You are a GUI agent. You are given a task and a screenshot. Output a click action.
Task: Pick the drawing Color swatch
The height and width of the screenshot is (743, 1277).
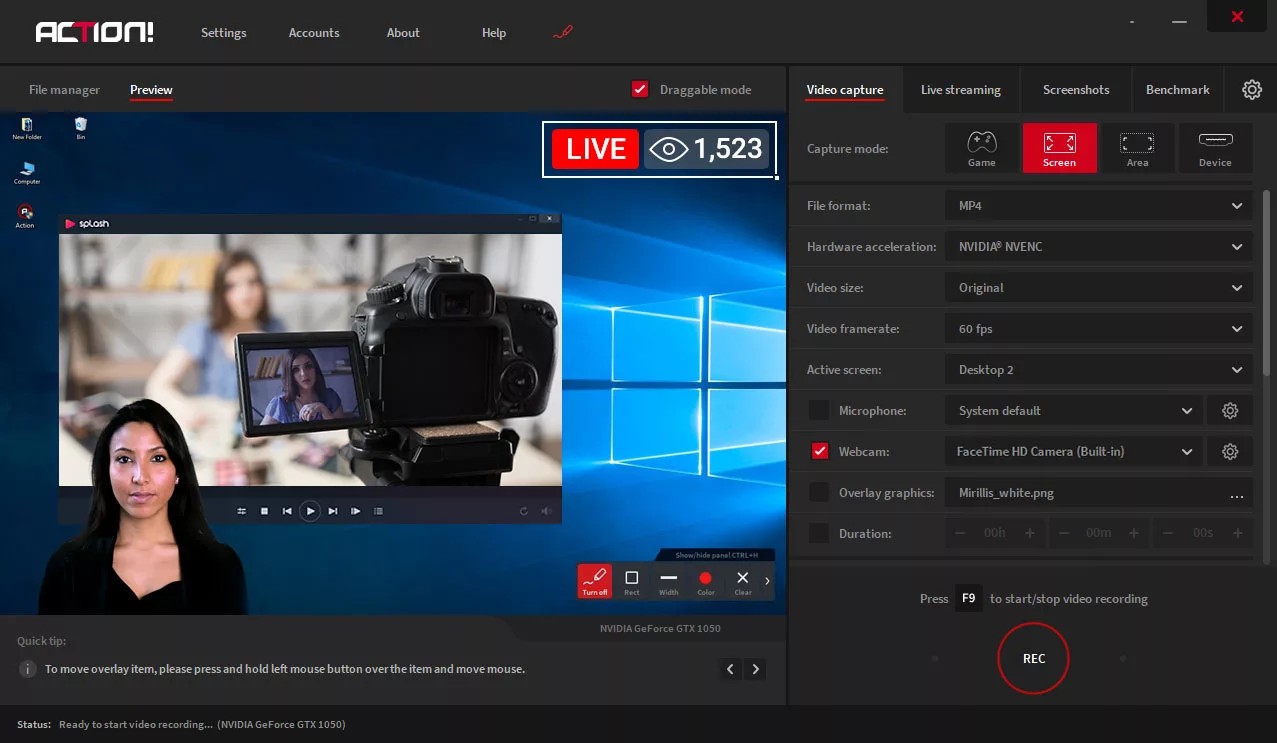(706, 581)
